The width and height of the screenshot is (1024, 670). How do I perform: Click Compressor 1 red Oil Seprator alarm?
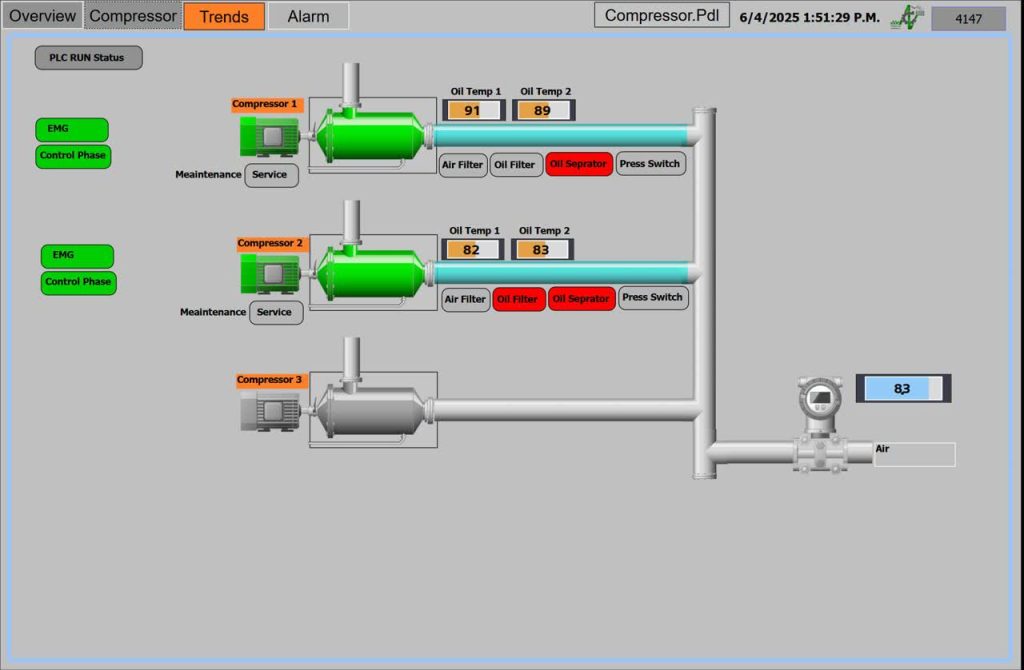coord(579,164)
